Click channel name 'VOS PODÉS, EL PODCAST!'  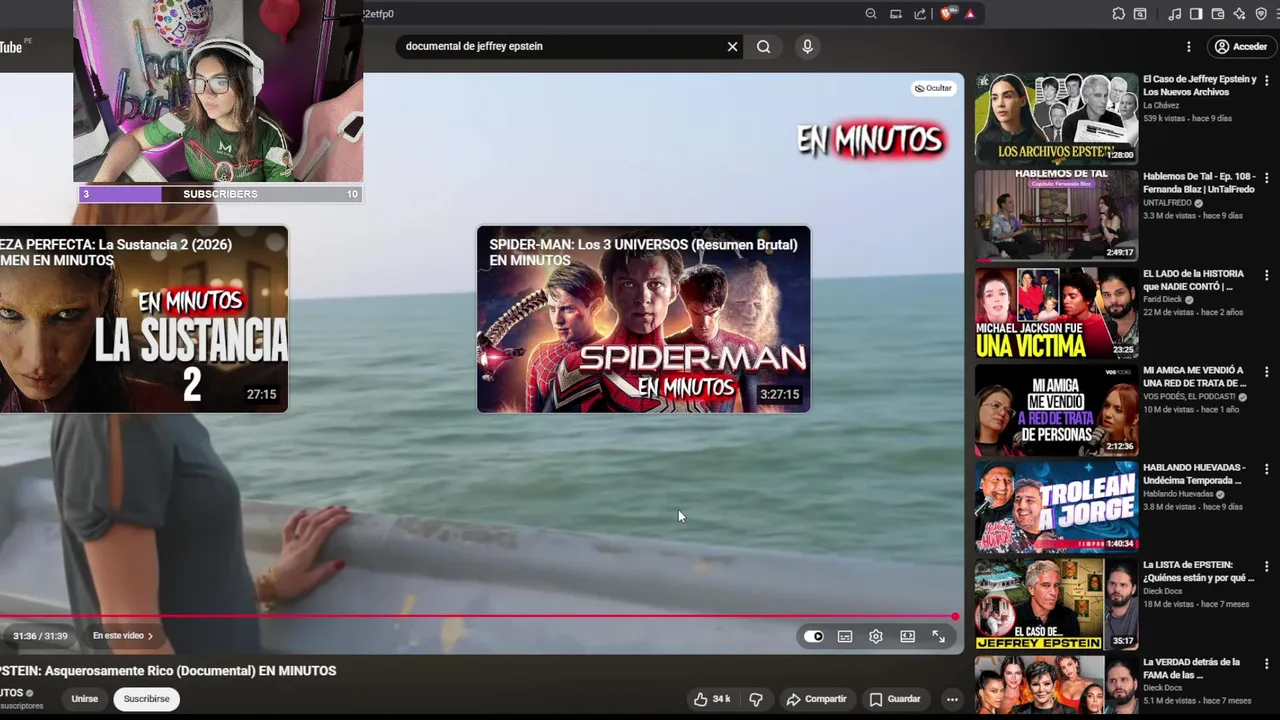1189,397
